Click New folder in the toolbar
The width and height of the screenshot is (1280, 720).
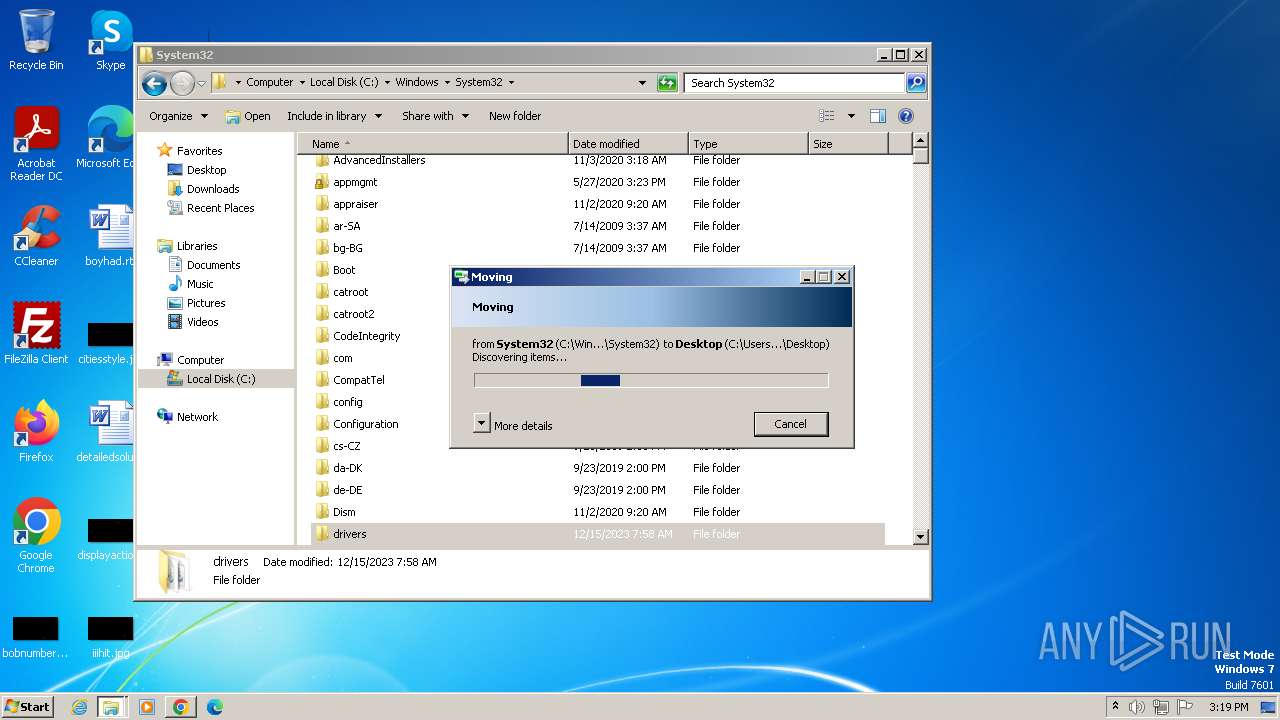pyautogui.click(x=514, y=116)
